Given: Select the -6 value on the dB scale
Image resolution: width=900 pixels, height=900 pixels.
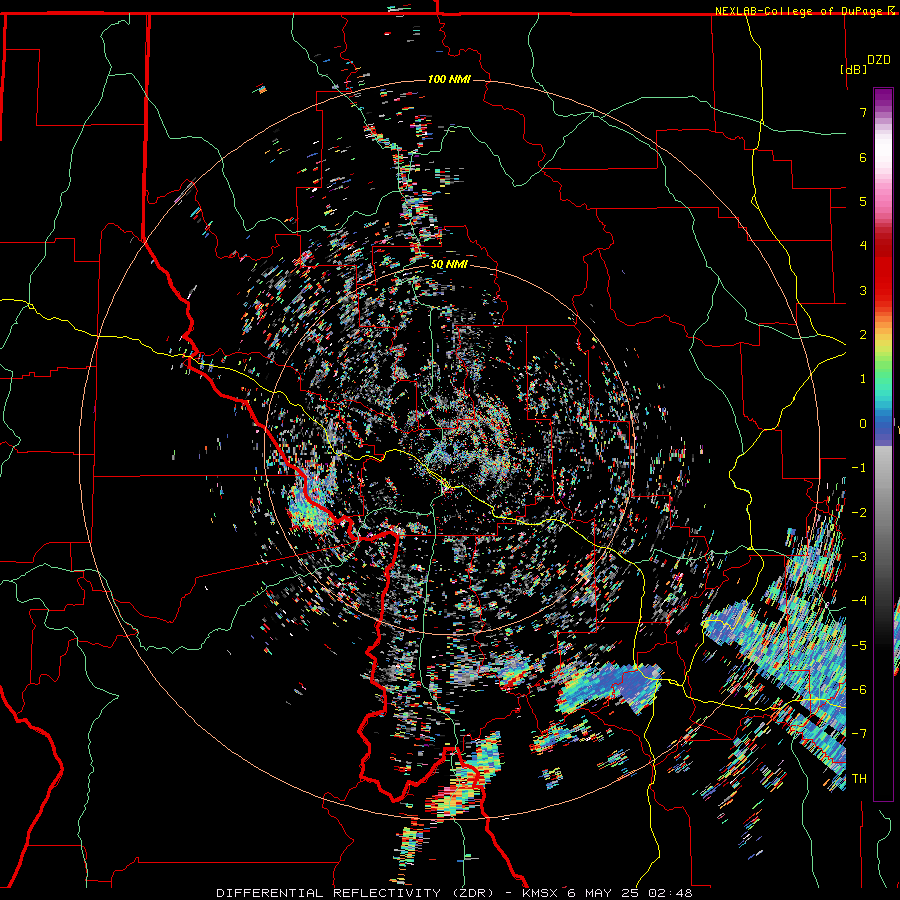Looking at the screenshot, I should coord(859,690).
